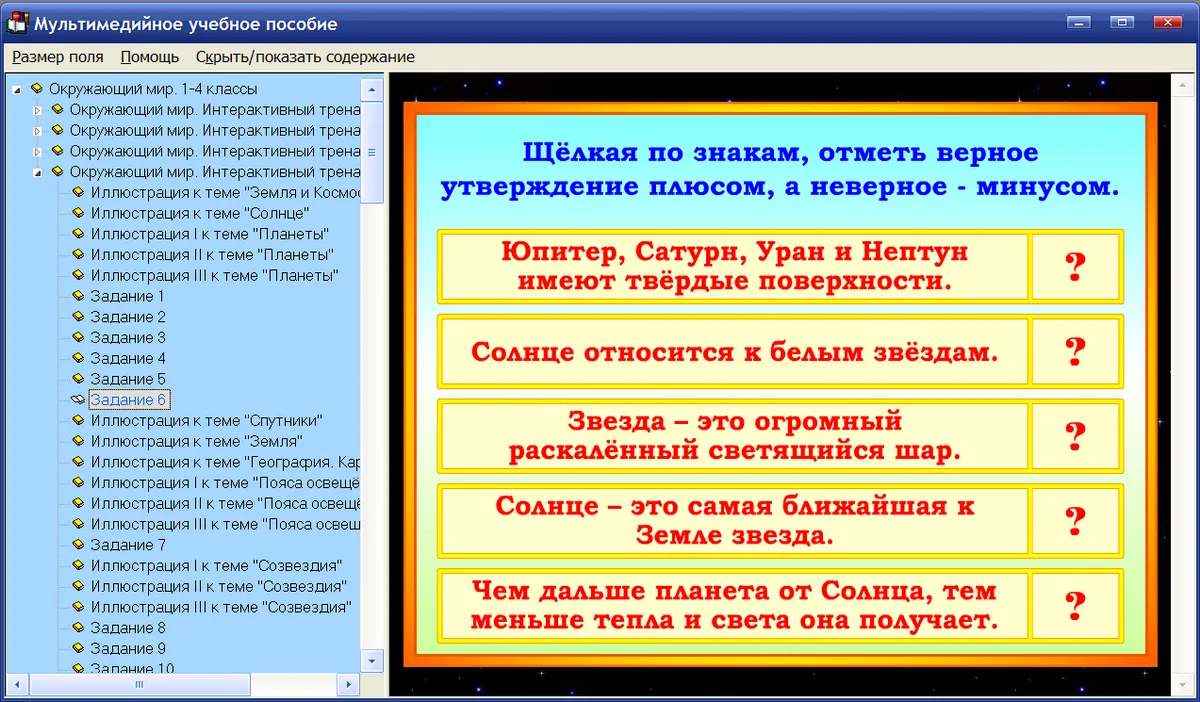Select Задание 8 in the tree

pos(127,628)
